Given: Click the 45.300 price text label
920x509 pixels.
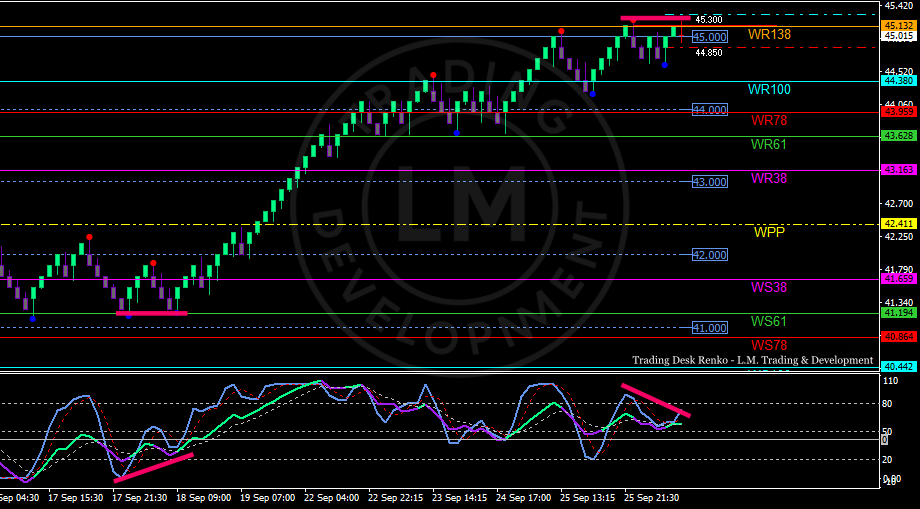Looking at the screenshot, I should (709, 20).
